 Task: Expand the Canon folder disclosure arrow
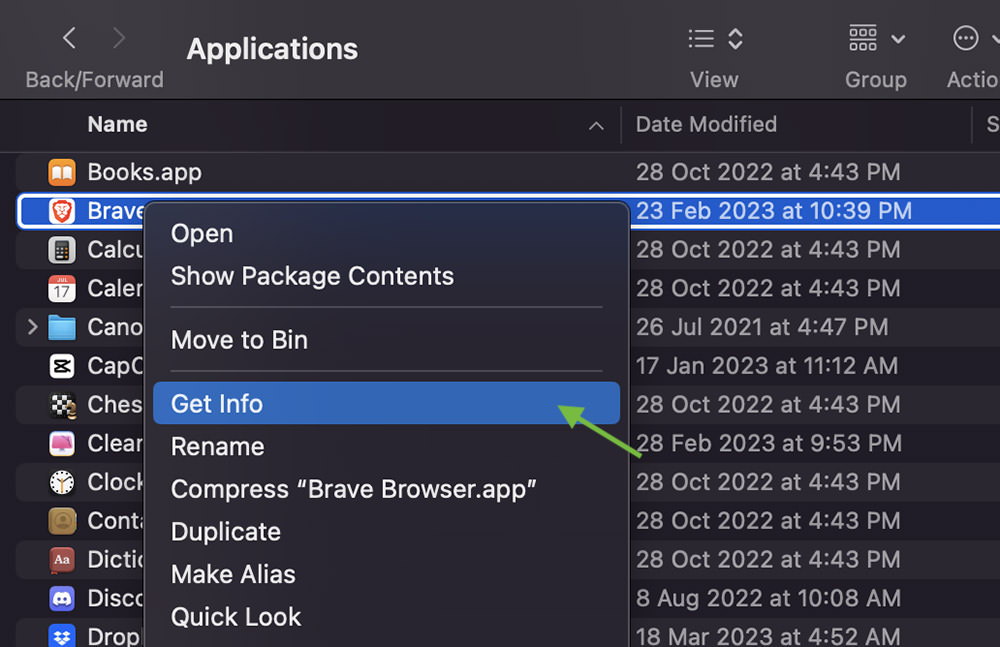click(33, 327)
